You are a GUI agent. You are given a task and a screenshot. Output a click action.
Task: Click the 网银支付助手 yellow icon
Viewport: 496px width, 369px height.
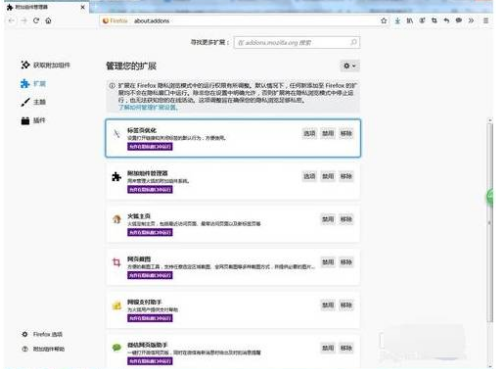coord(116,305)
